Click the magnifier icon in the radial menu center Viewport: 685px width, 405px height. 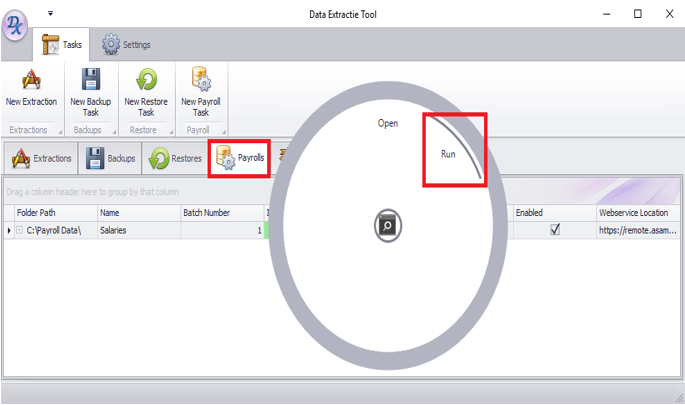pyautogui.click(x=388, y=226)
